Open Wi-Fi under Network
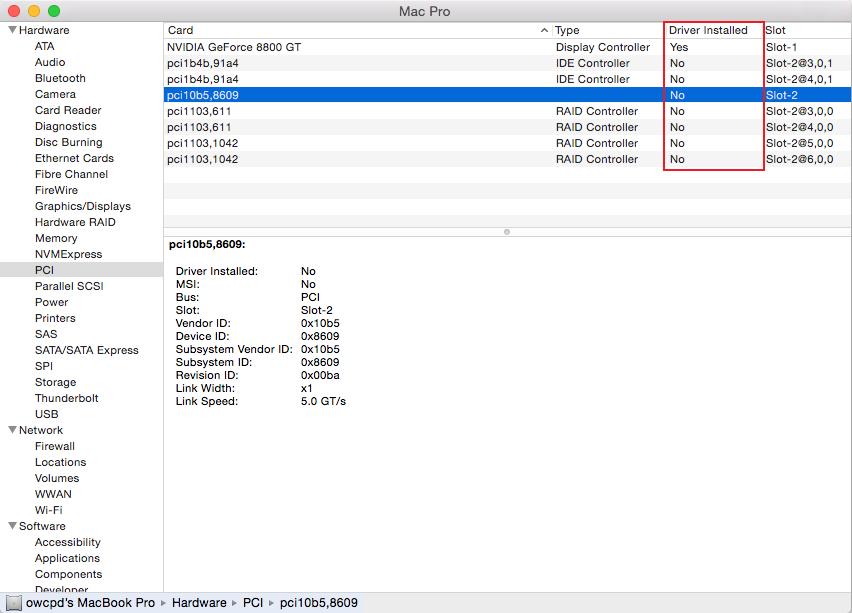The image size is (852, 613). [49, 510]
